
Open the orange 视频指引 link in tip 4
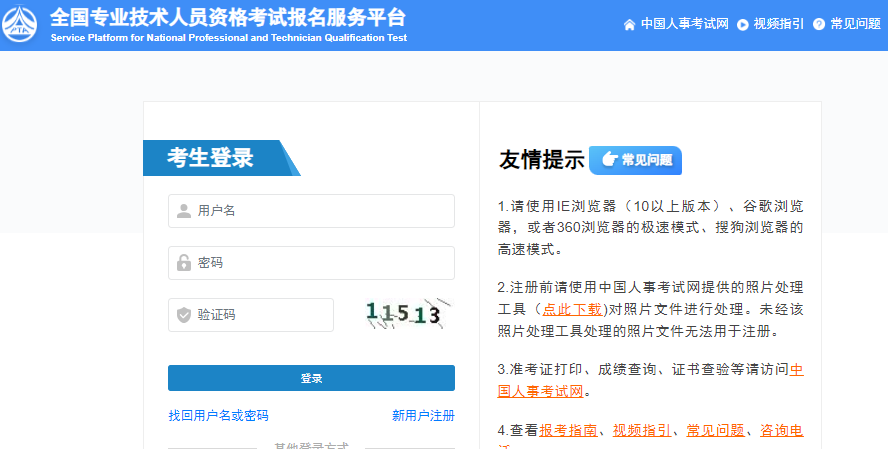(642, 430)
